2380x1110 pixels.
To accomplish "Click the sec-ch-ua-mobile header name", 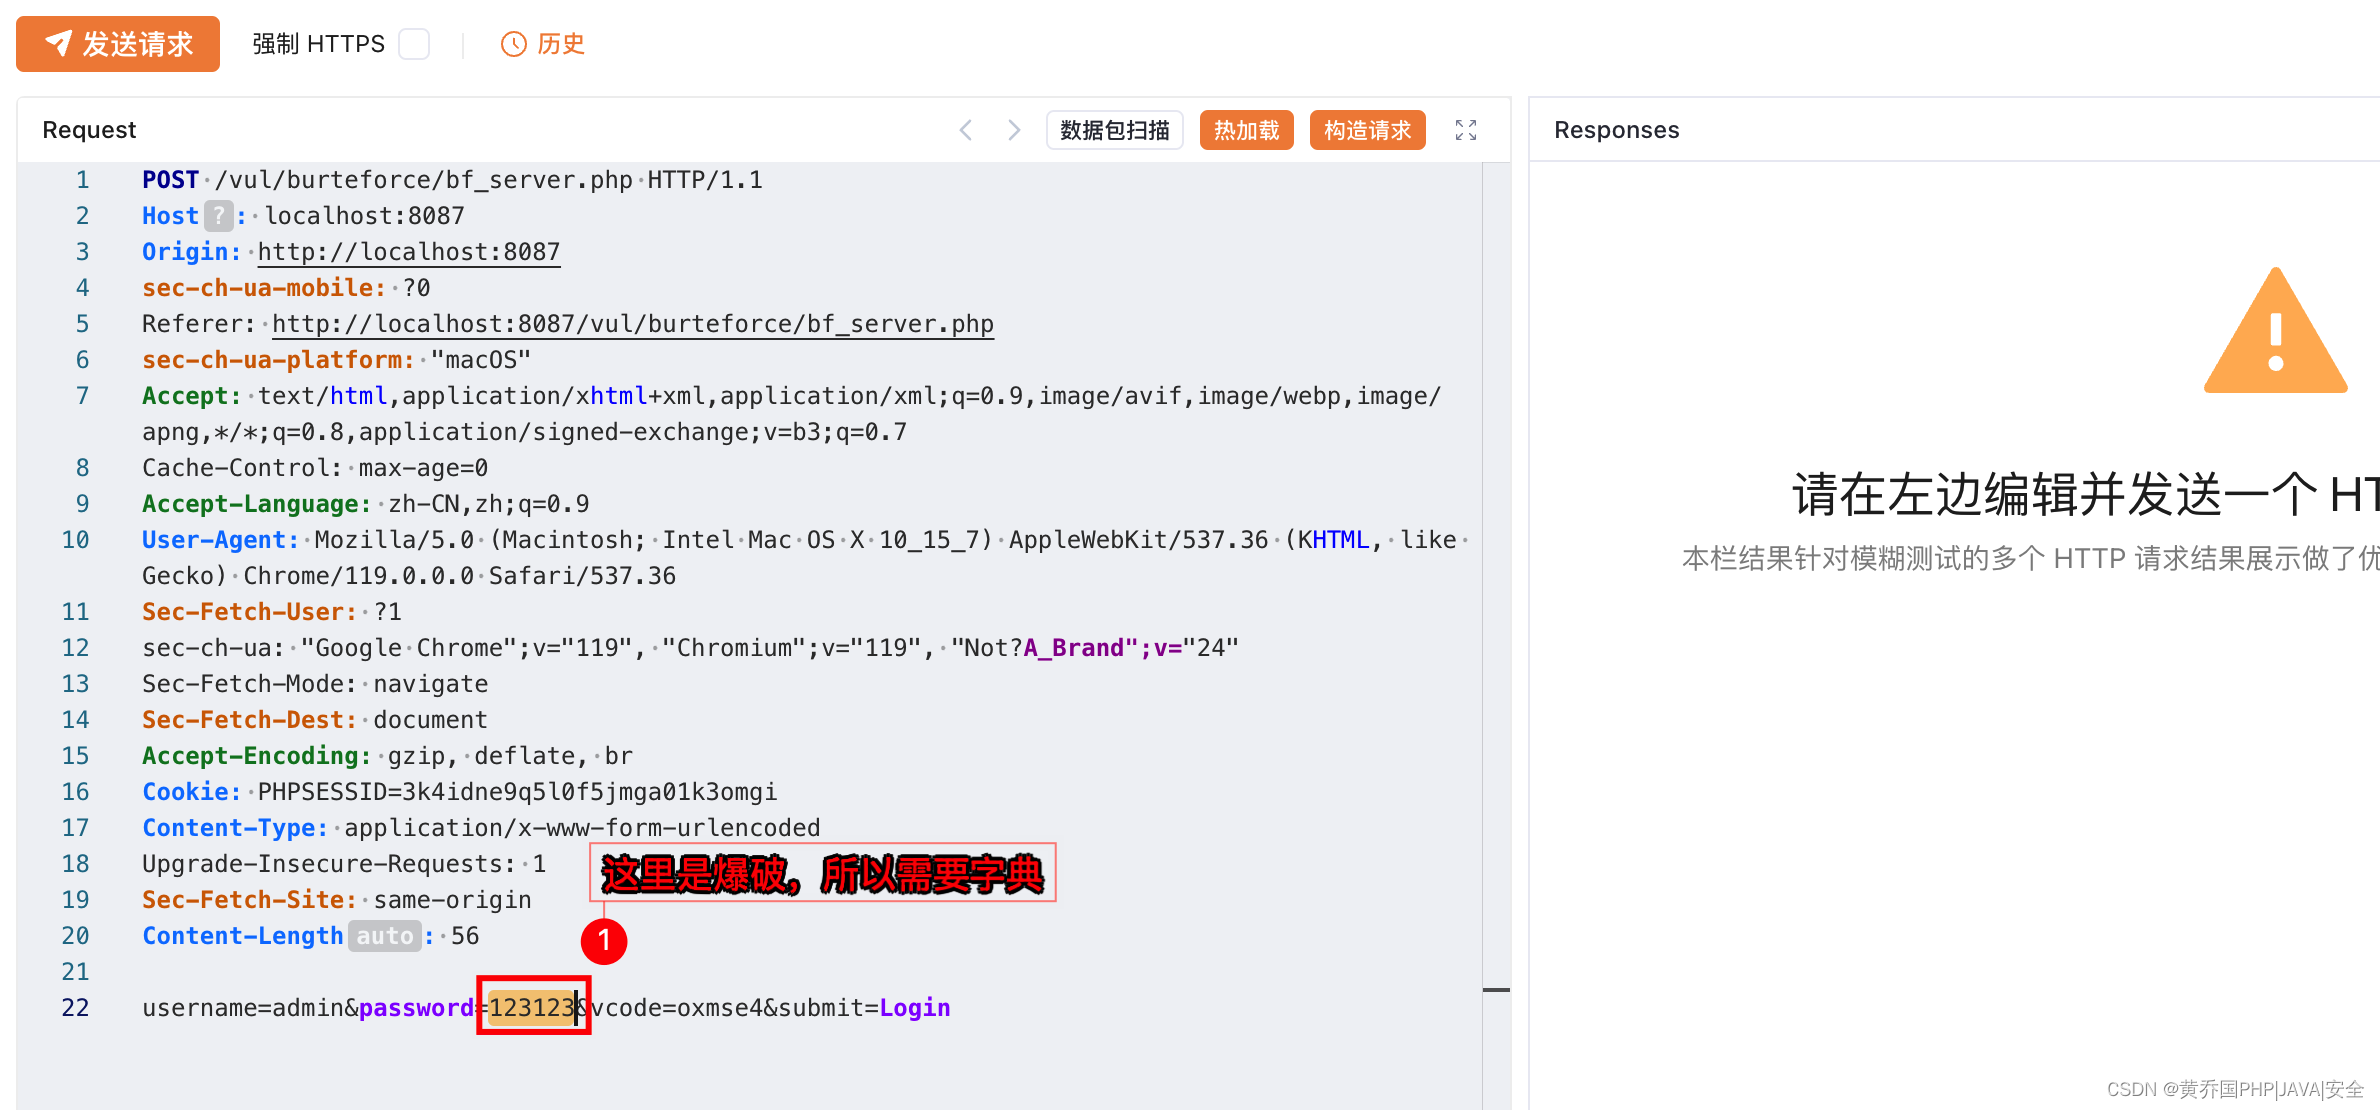I will tap(264, 288).
